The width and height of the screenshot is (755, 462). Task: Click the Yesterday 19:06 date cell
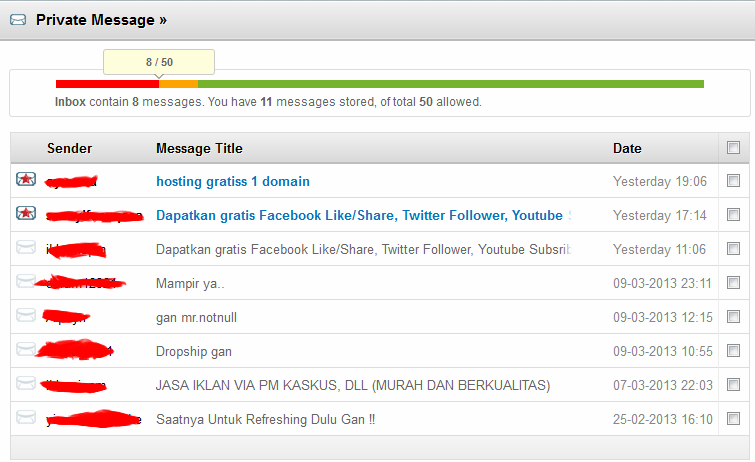660,182
